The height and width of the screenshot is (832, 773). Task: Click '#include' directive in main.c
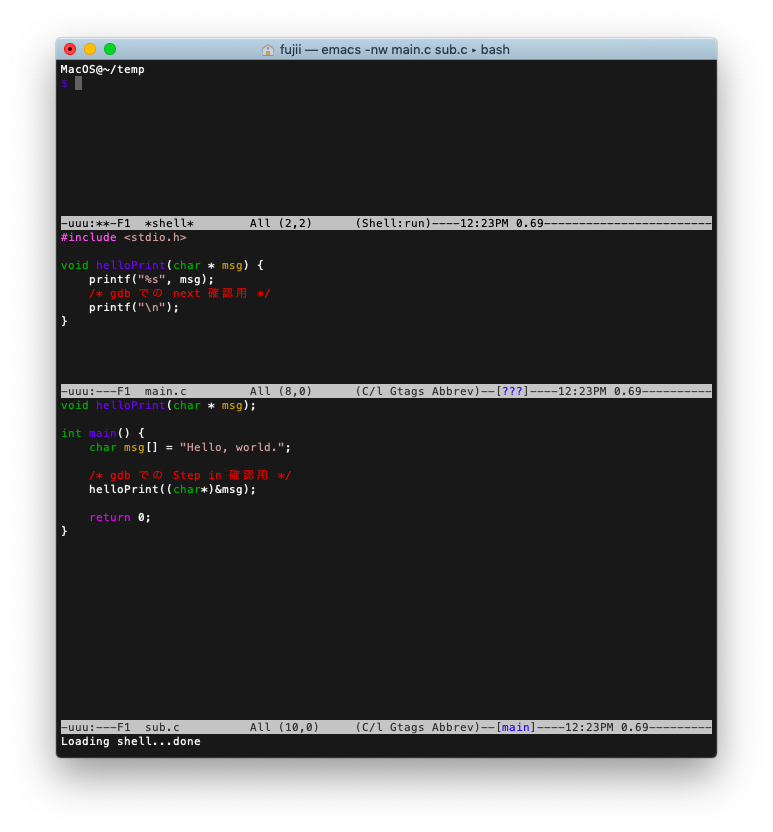tap(89, 238)
